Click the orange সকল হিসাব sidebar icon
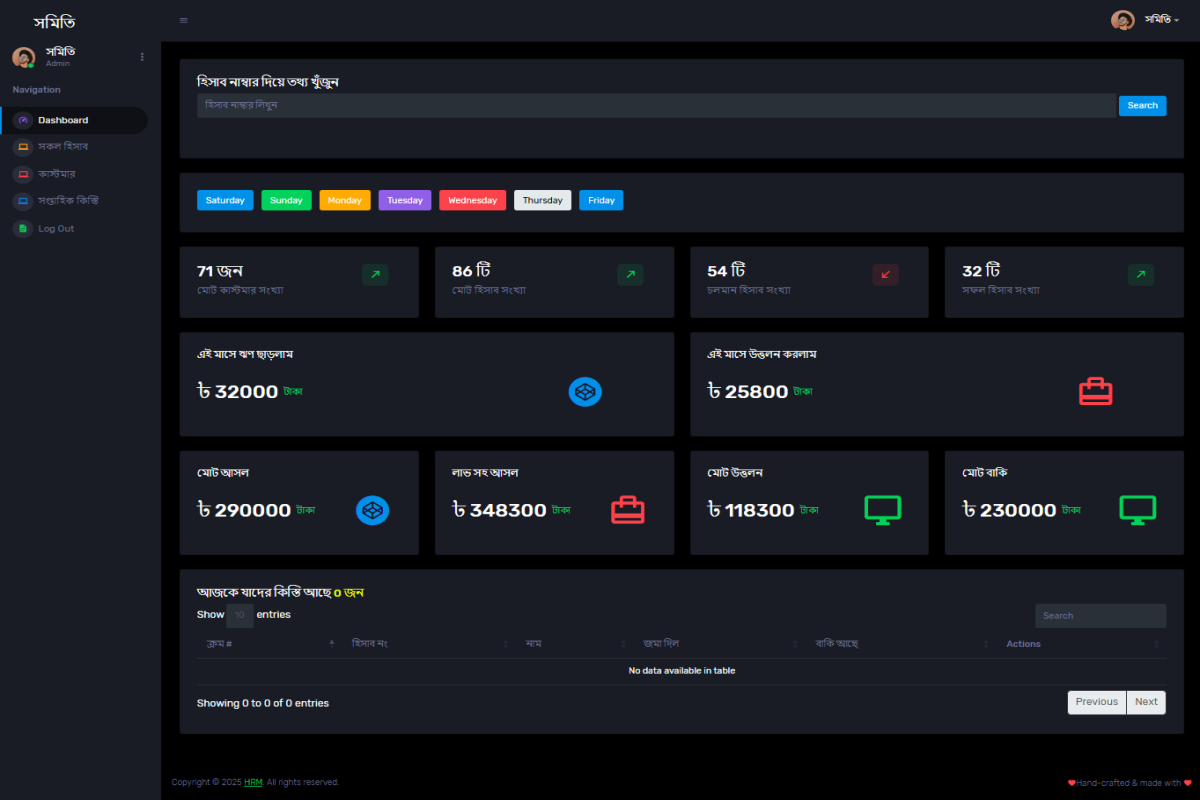The height and width of the screenshot is (800, 1200). pos(21,146)
